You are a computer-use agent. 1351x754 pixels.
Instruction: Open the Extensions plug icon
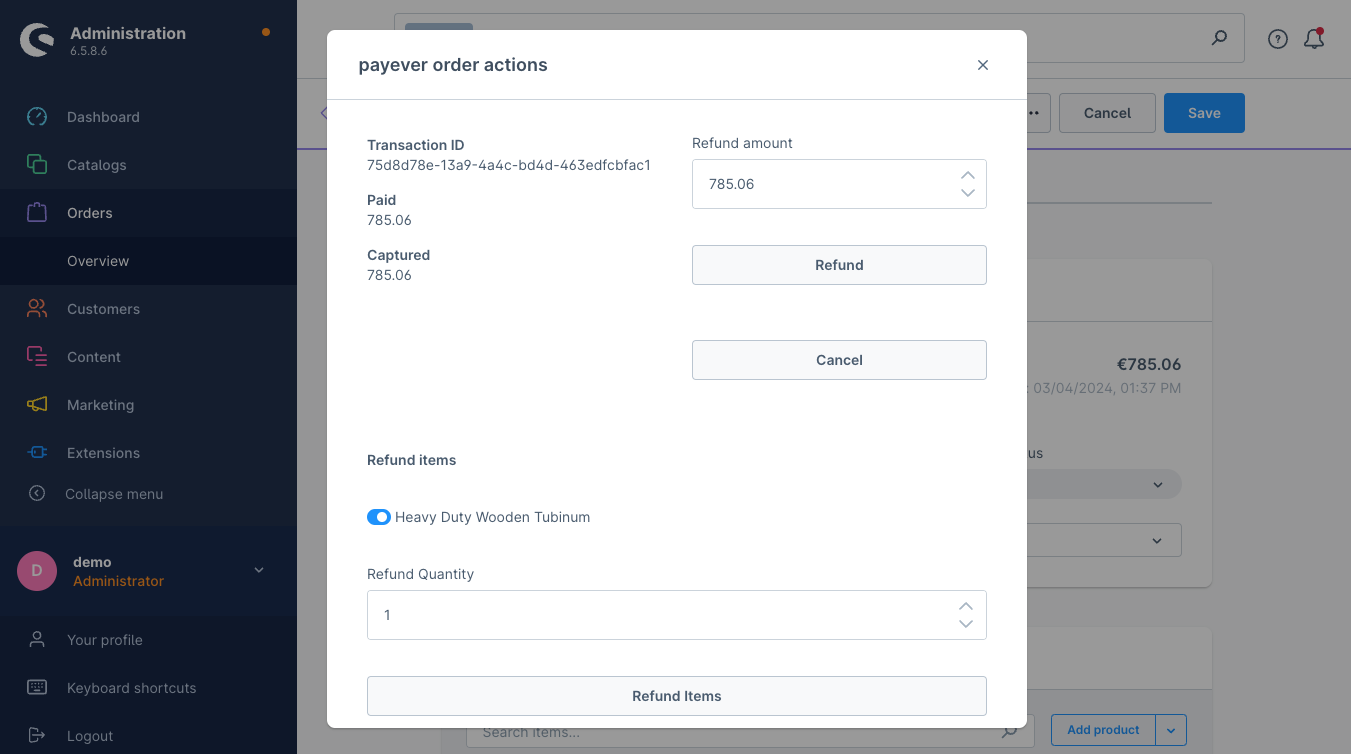[37, 453]
